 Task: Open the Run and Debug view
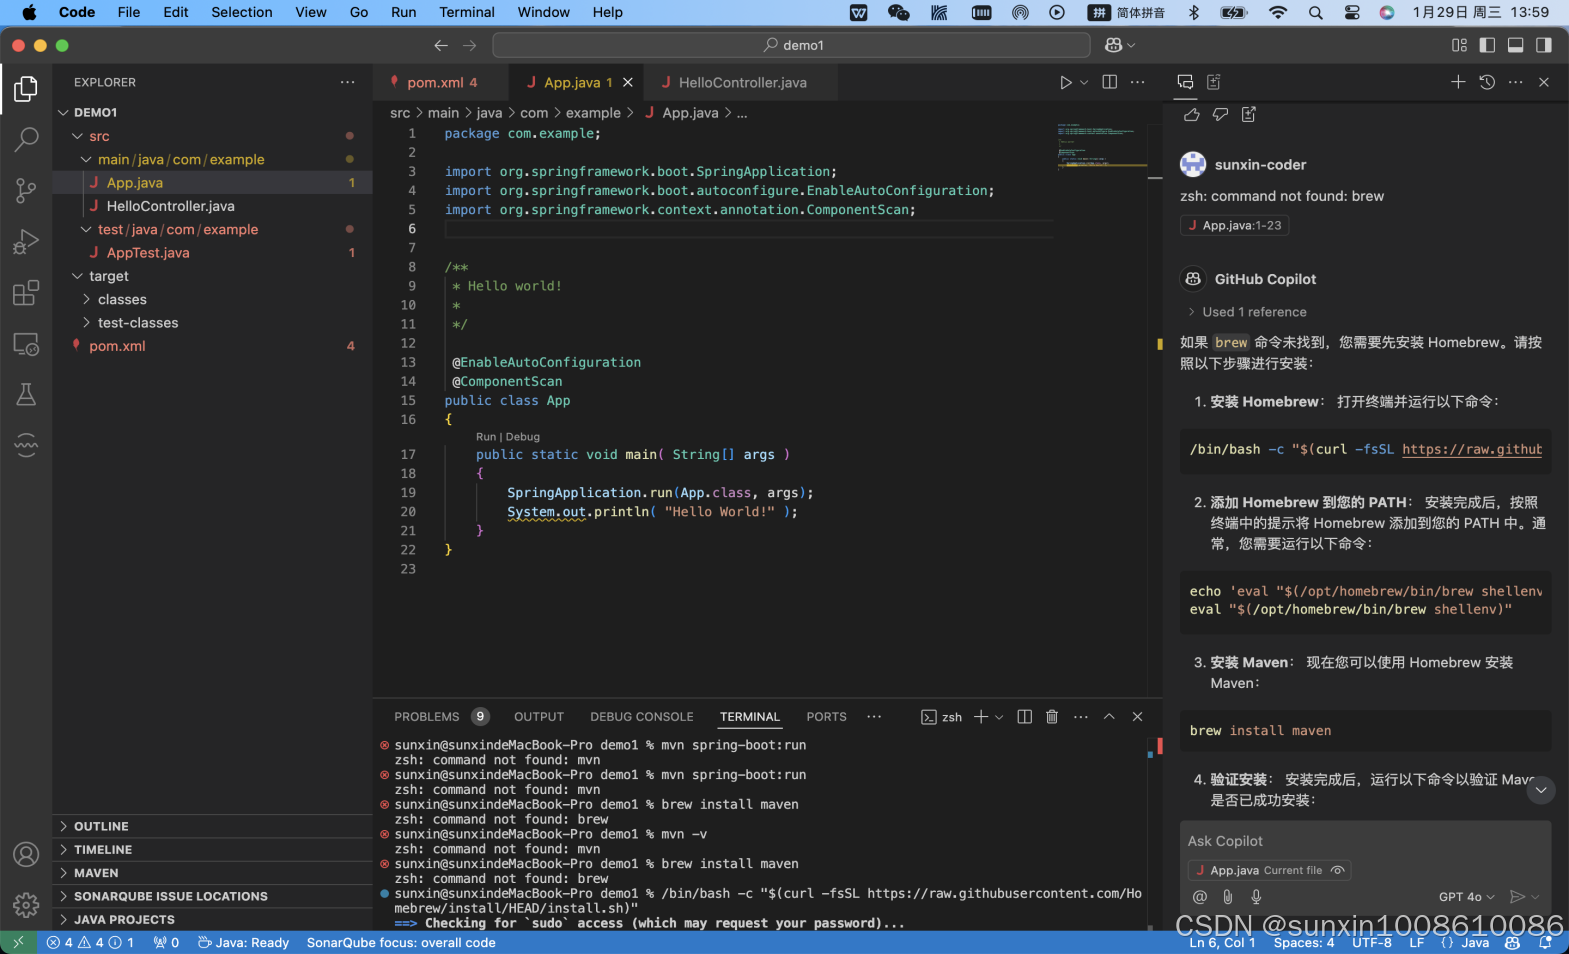[x=26, y=241]
